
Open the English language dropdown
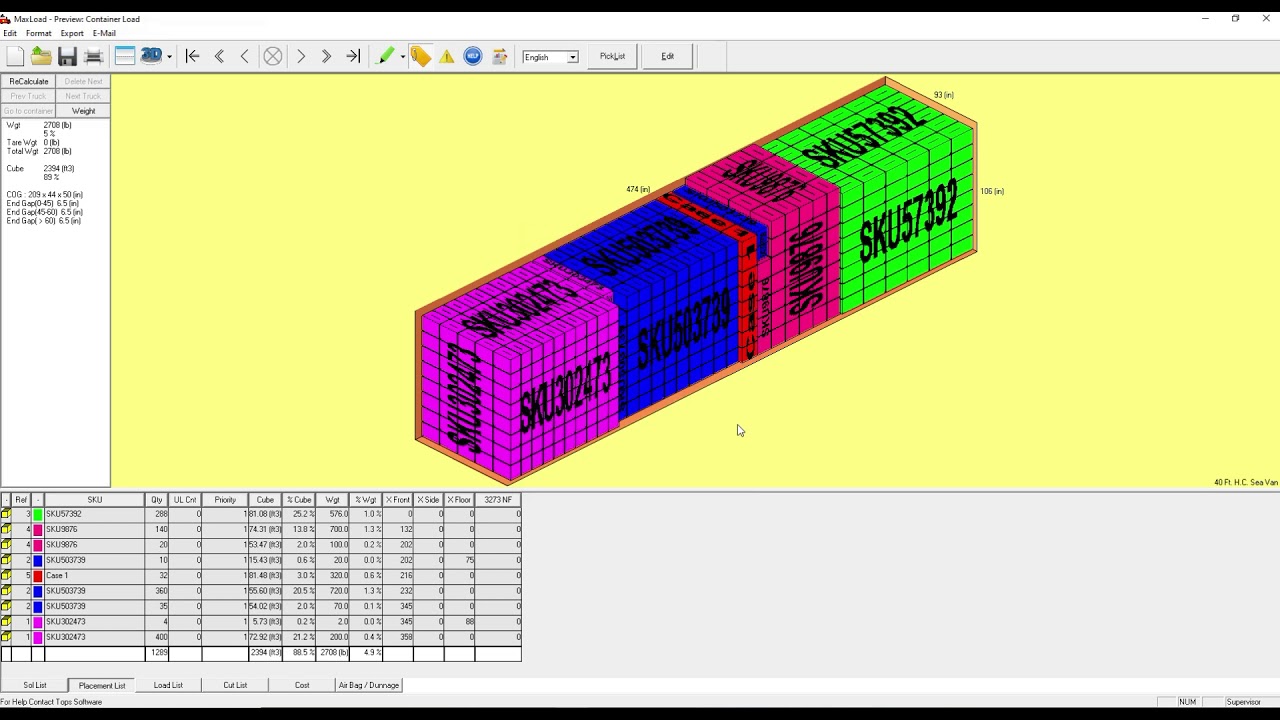[573, 57]
